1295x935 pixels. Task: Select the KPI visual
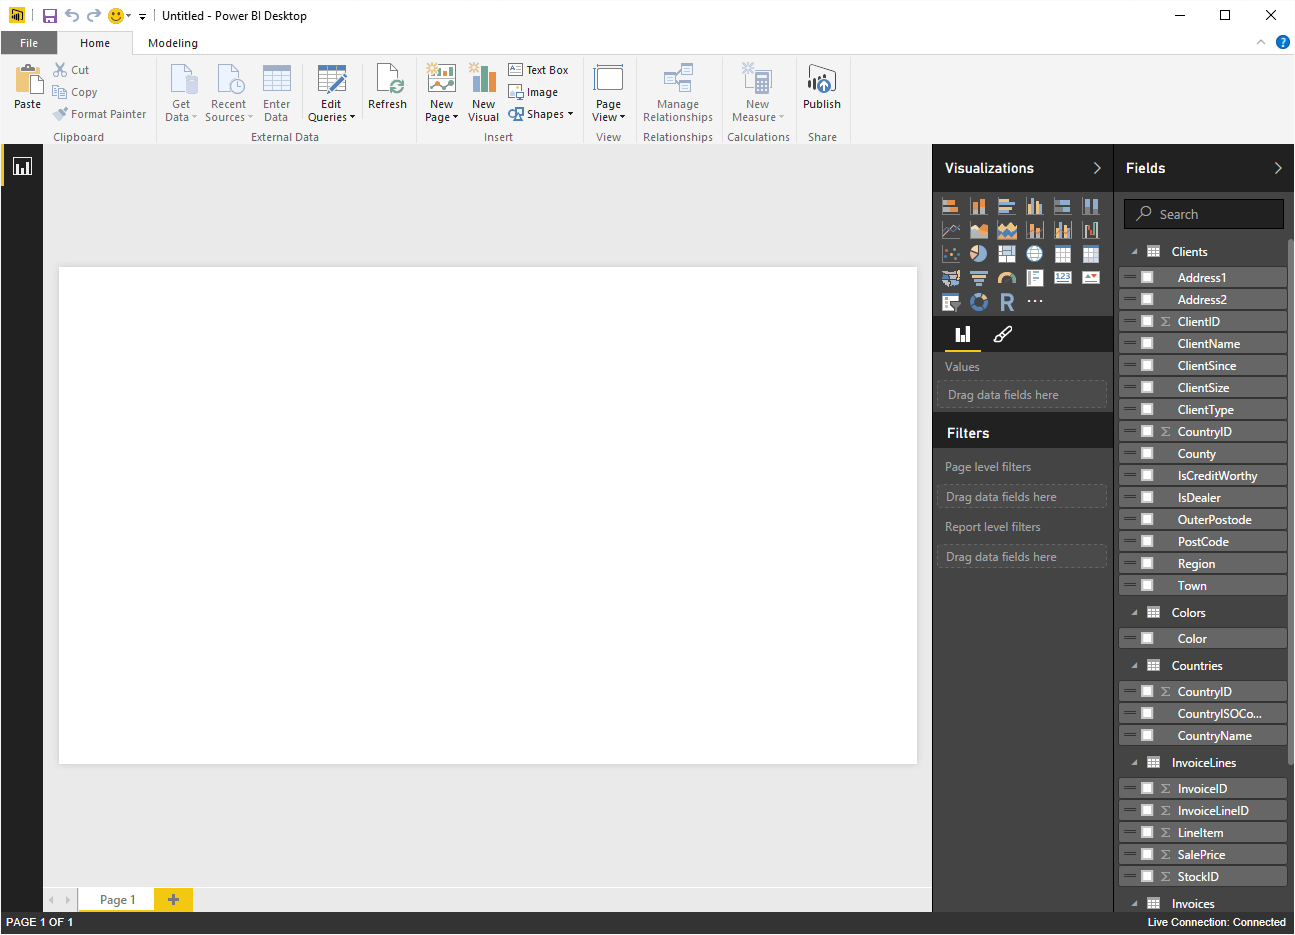click(x=1091, y=278)
